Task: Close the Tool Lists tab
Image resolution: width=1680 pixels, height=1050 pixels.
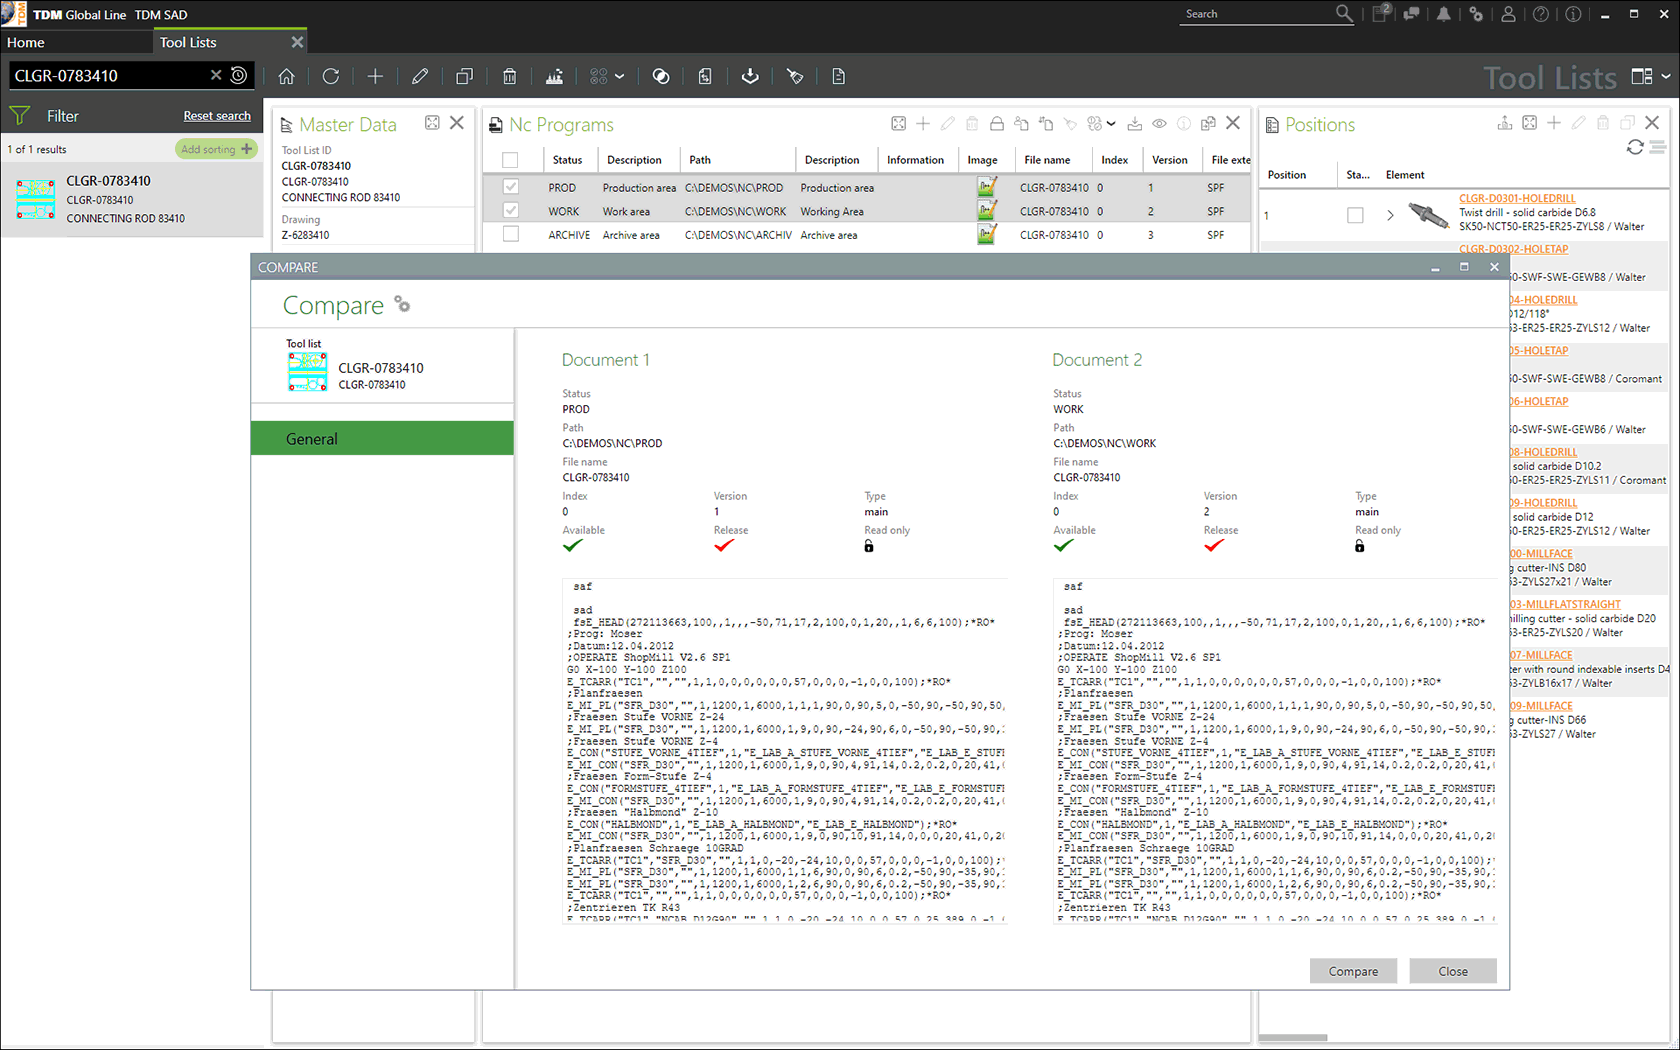Action: (297, 42)
